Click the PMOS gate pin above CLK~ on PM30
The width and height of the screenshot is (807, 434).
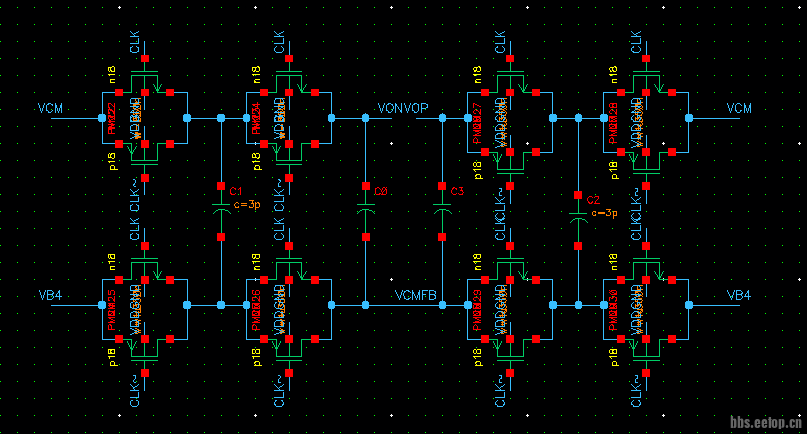[x=646, y=373]
